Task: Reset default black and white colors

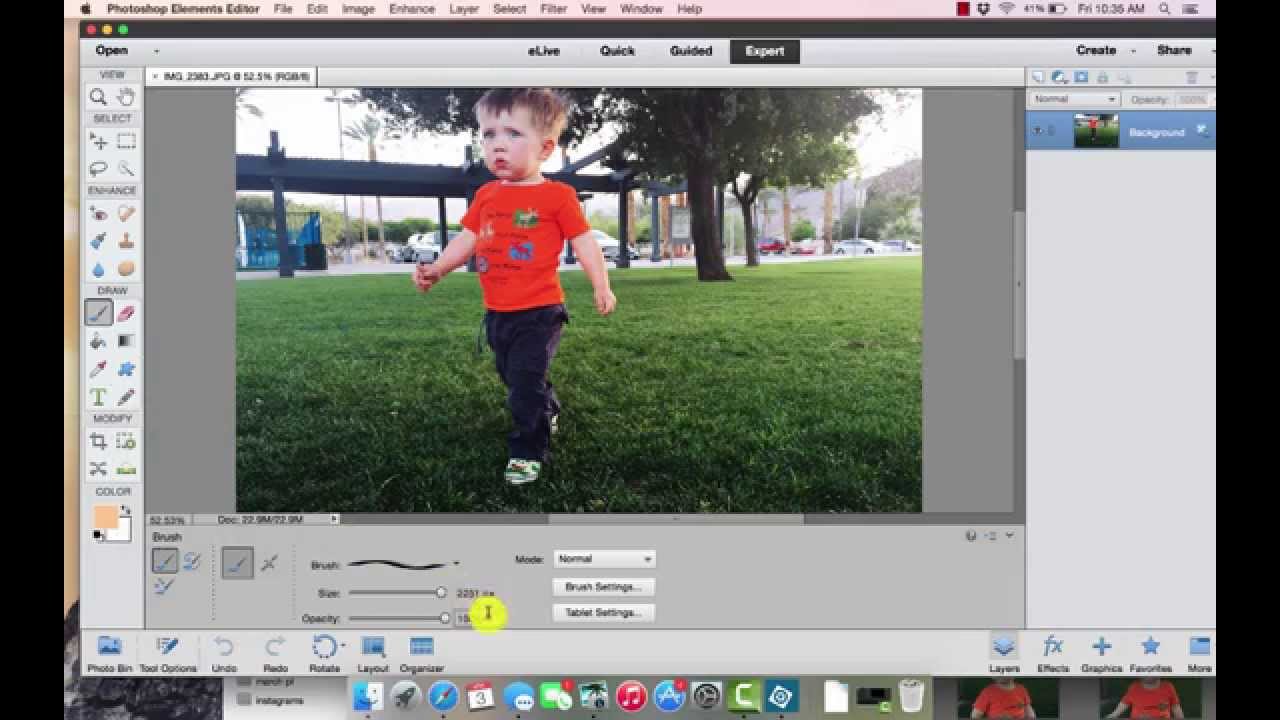Action: (x=98, y=536)
